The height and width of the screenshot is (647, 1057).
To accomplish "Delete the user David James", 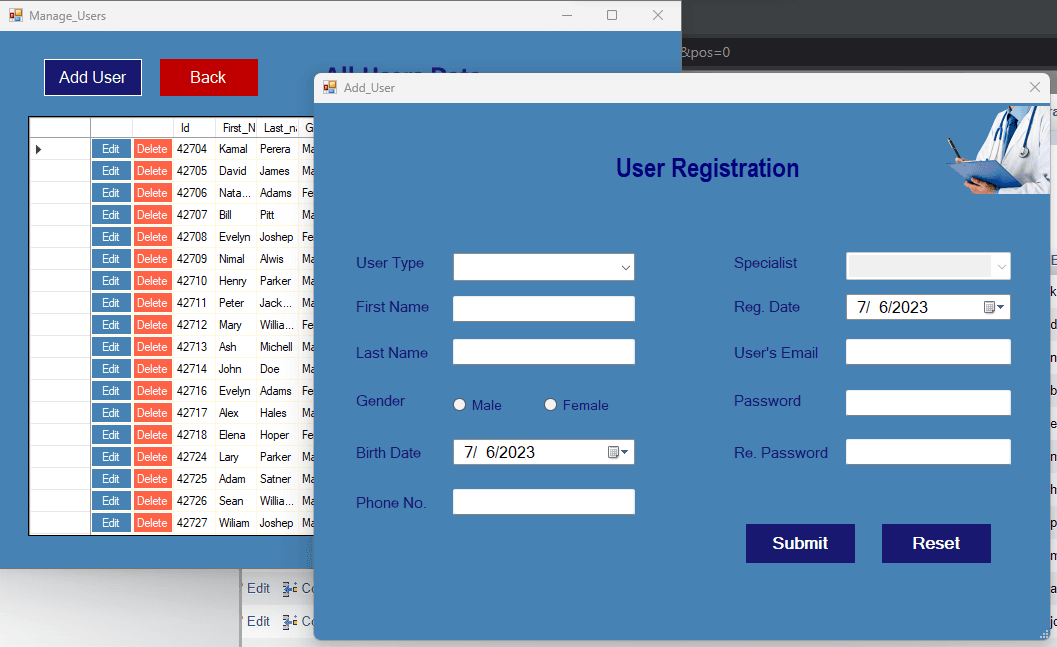I will click(x=151, y=170).
